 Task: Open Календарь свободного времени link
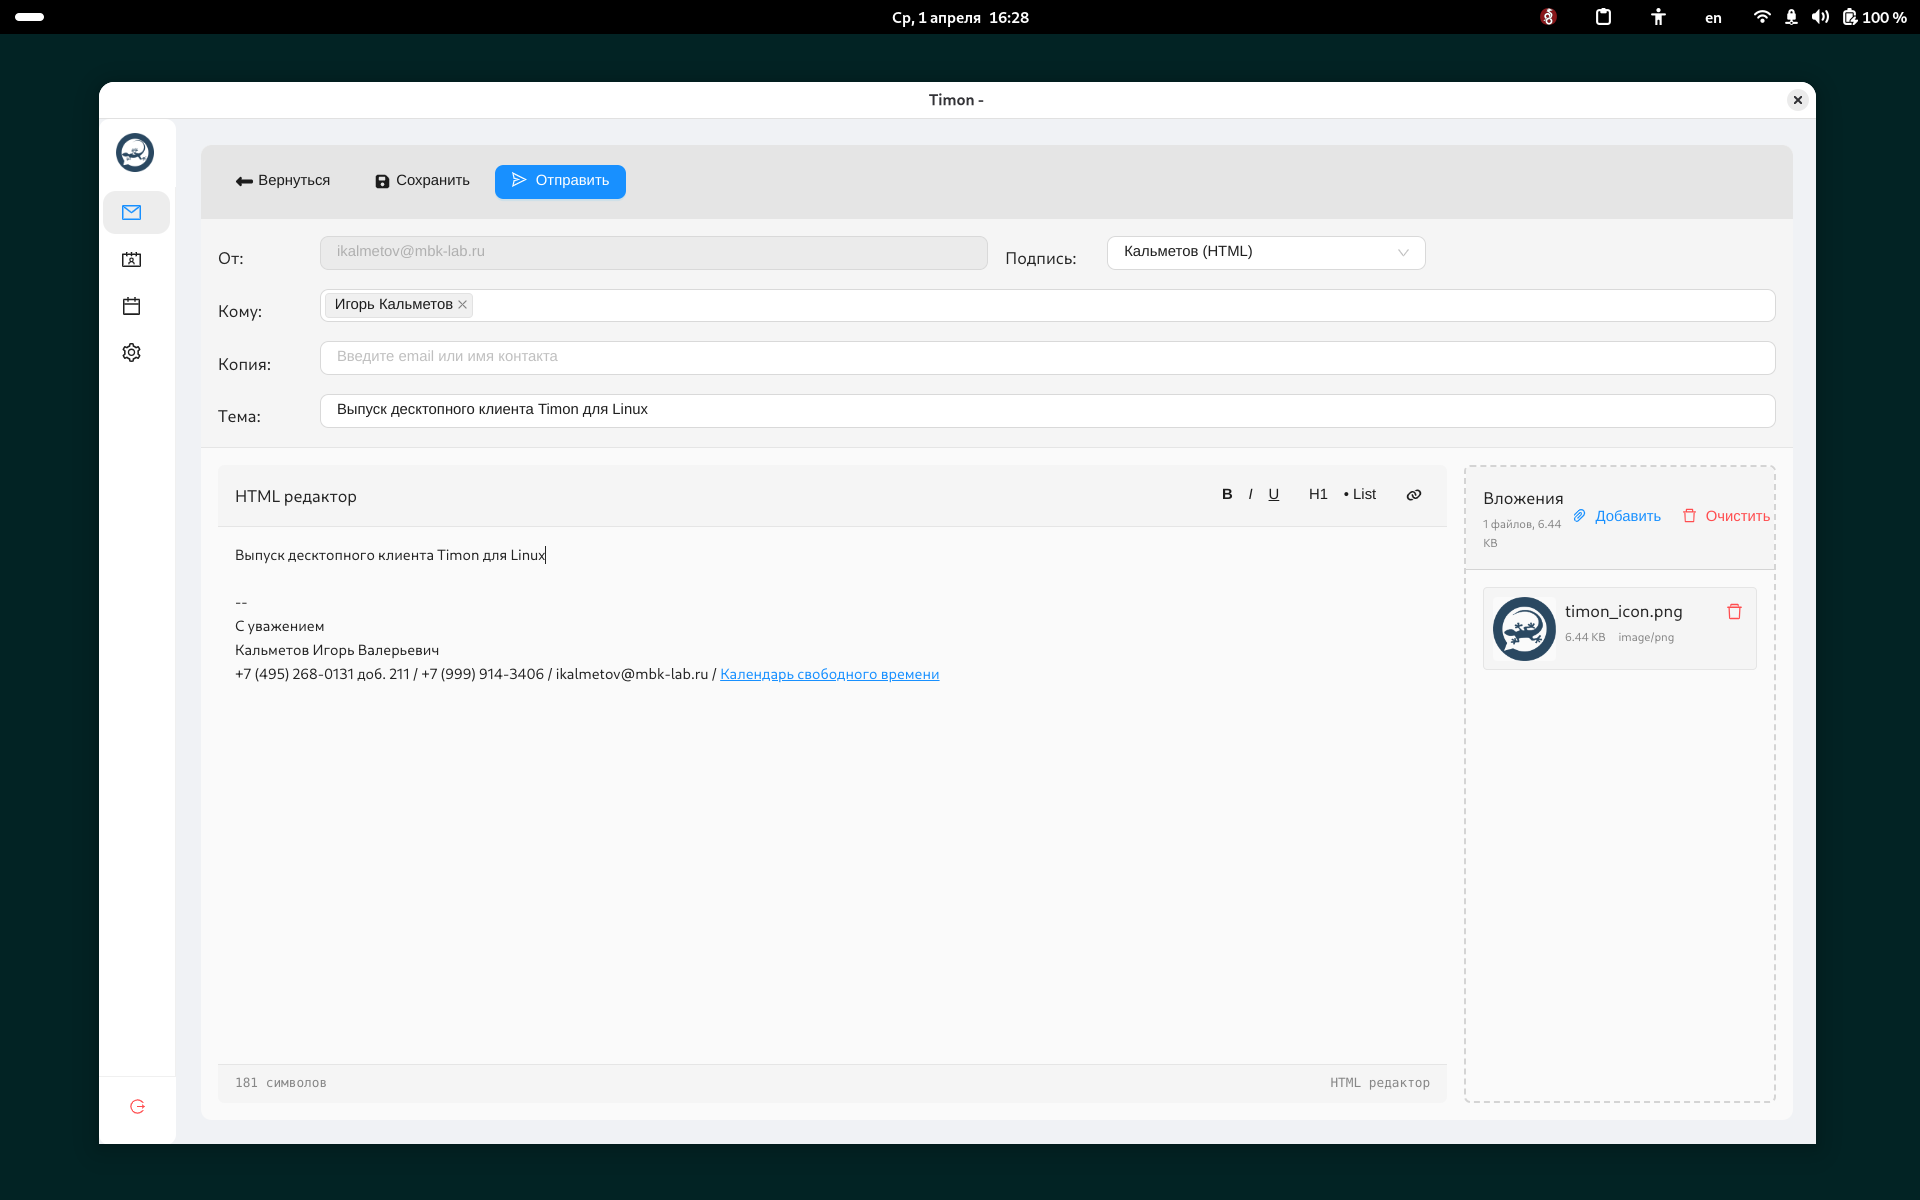[829, 675]
